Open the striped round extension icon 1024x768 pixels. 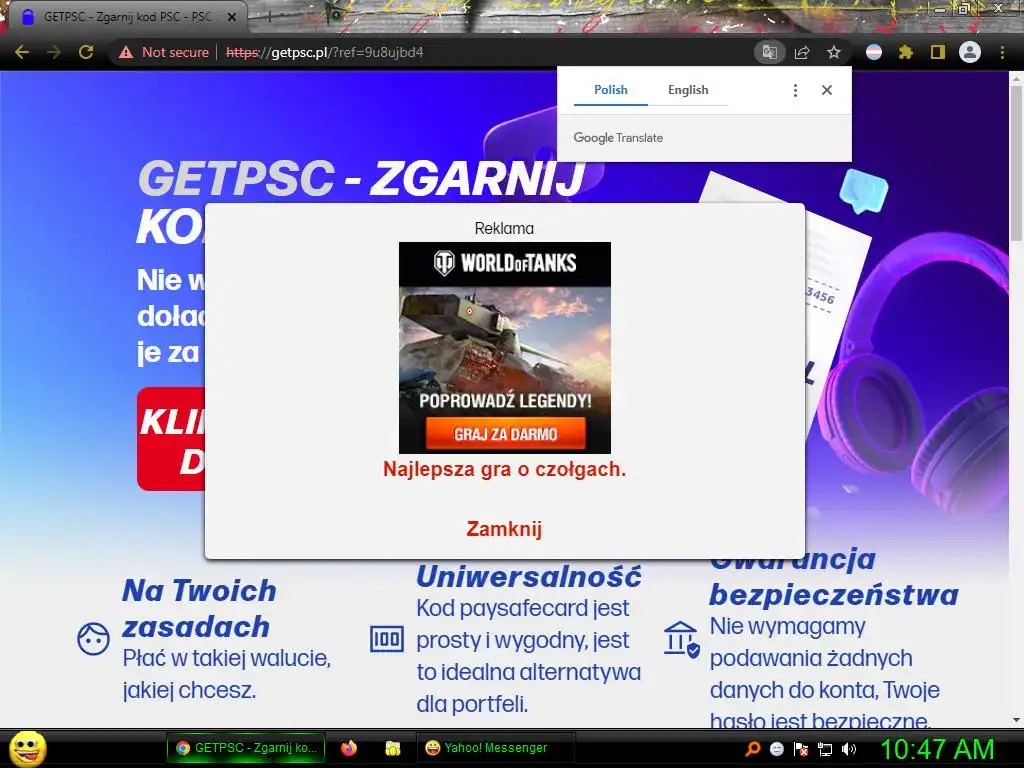point(874,52)
